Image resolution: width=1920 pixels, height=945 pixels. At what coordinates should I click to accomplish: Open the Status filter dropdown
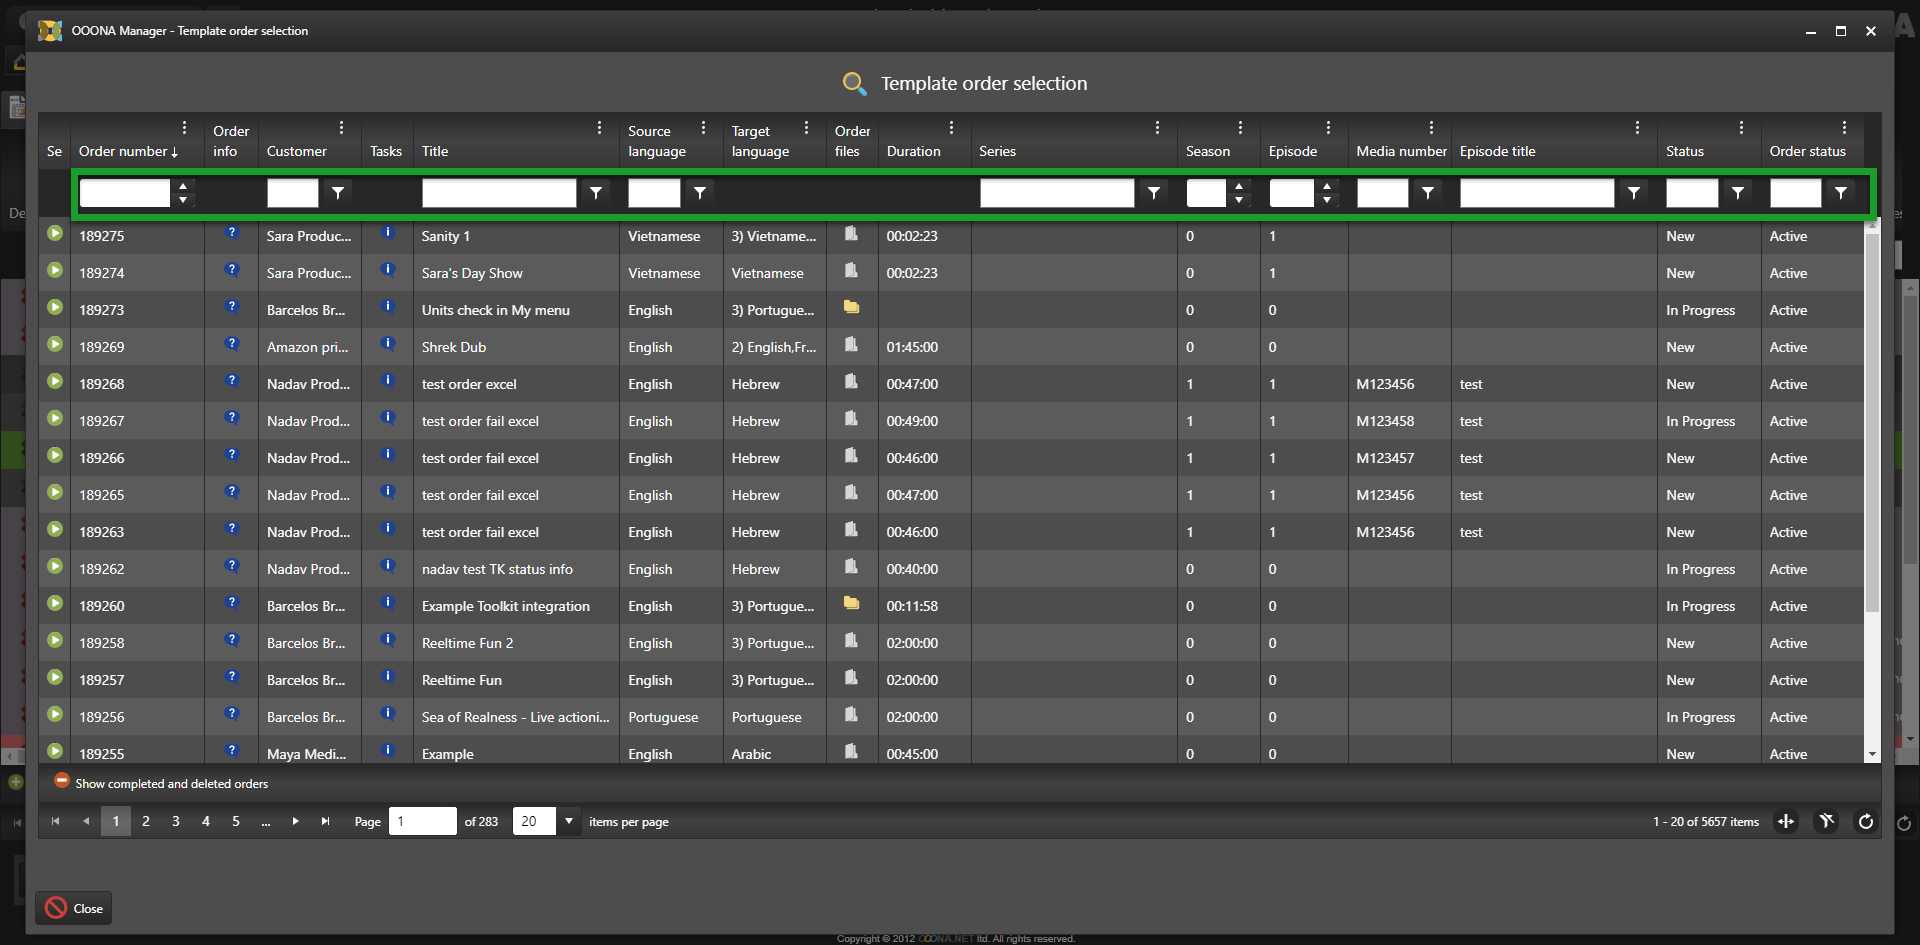1738,193
